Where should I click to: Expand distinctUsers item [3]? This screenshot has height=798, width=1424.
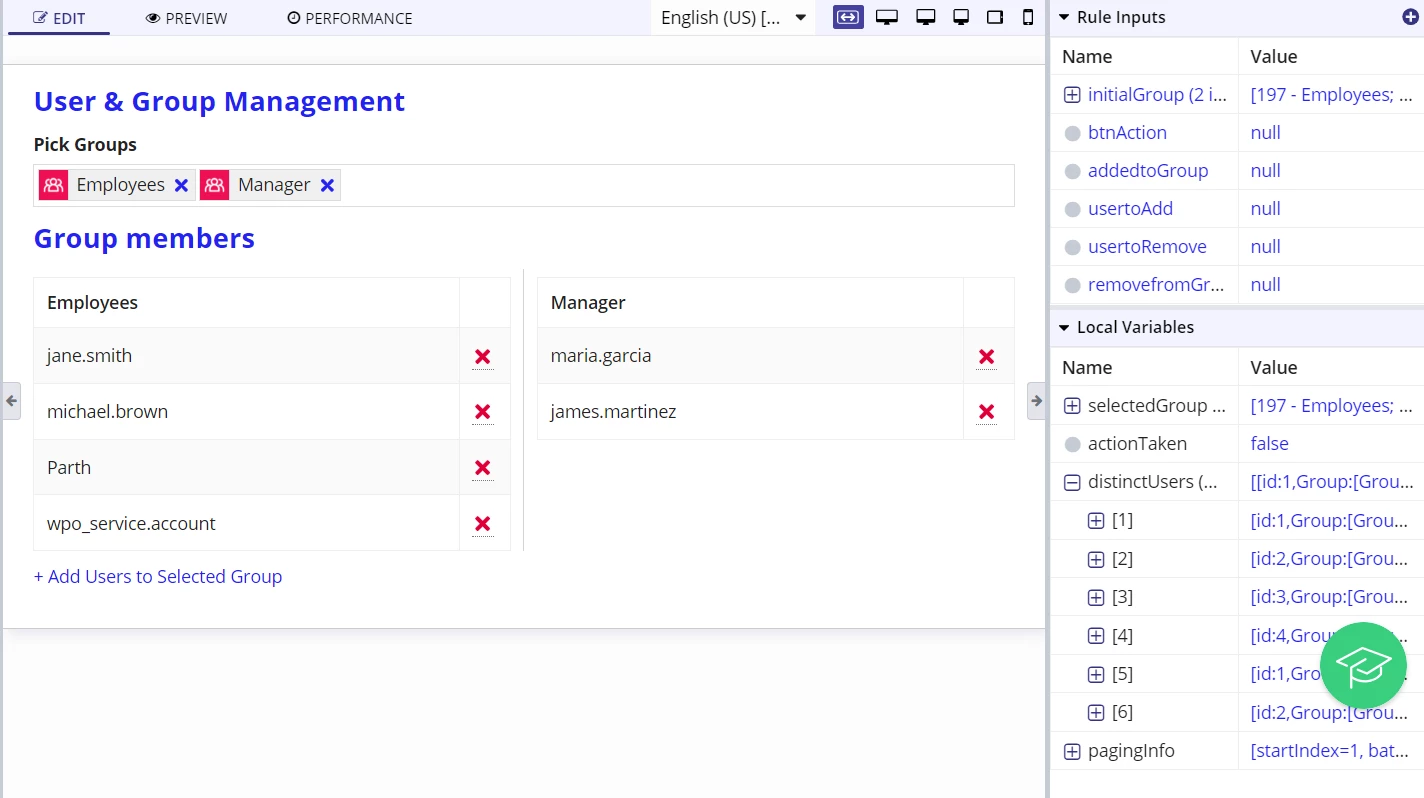pos(1096,597)
